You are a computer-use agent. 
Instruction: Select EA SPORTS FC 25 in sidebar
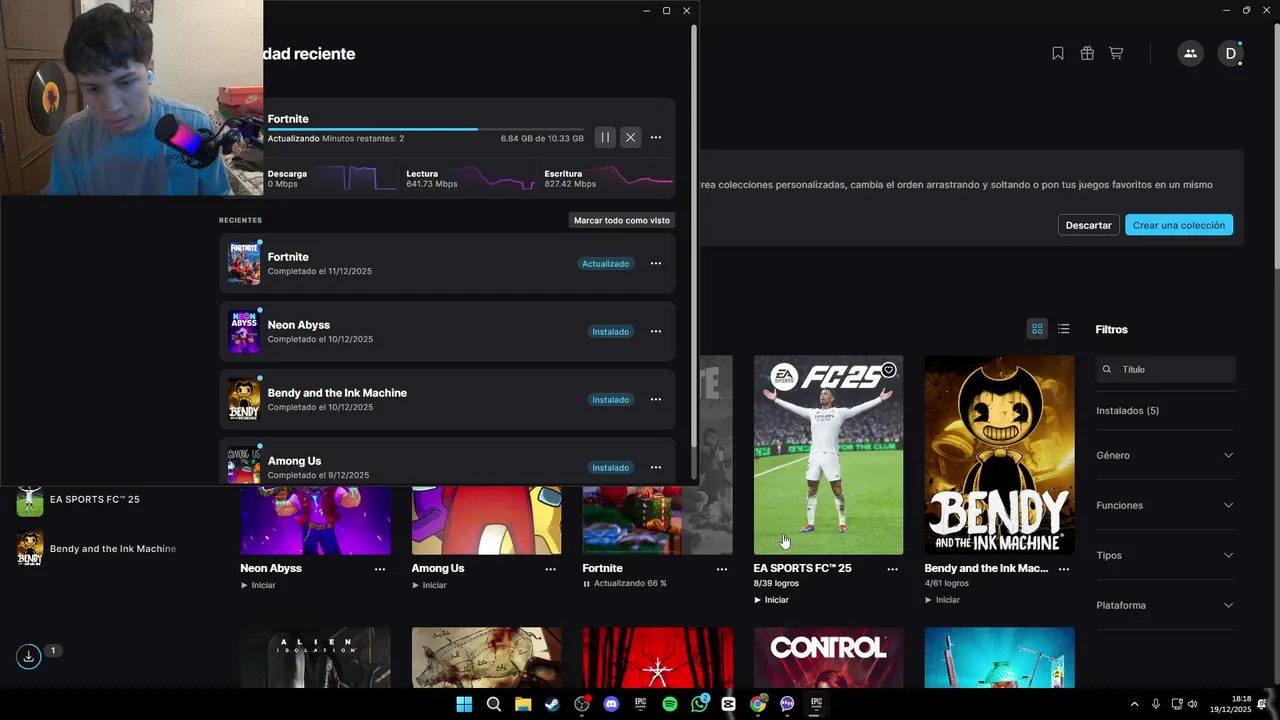click(96, 499)
